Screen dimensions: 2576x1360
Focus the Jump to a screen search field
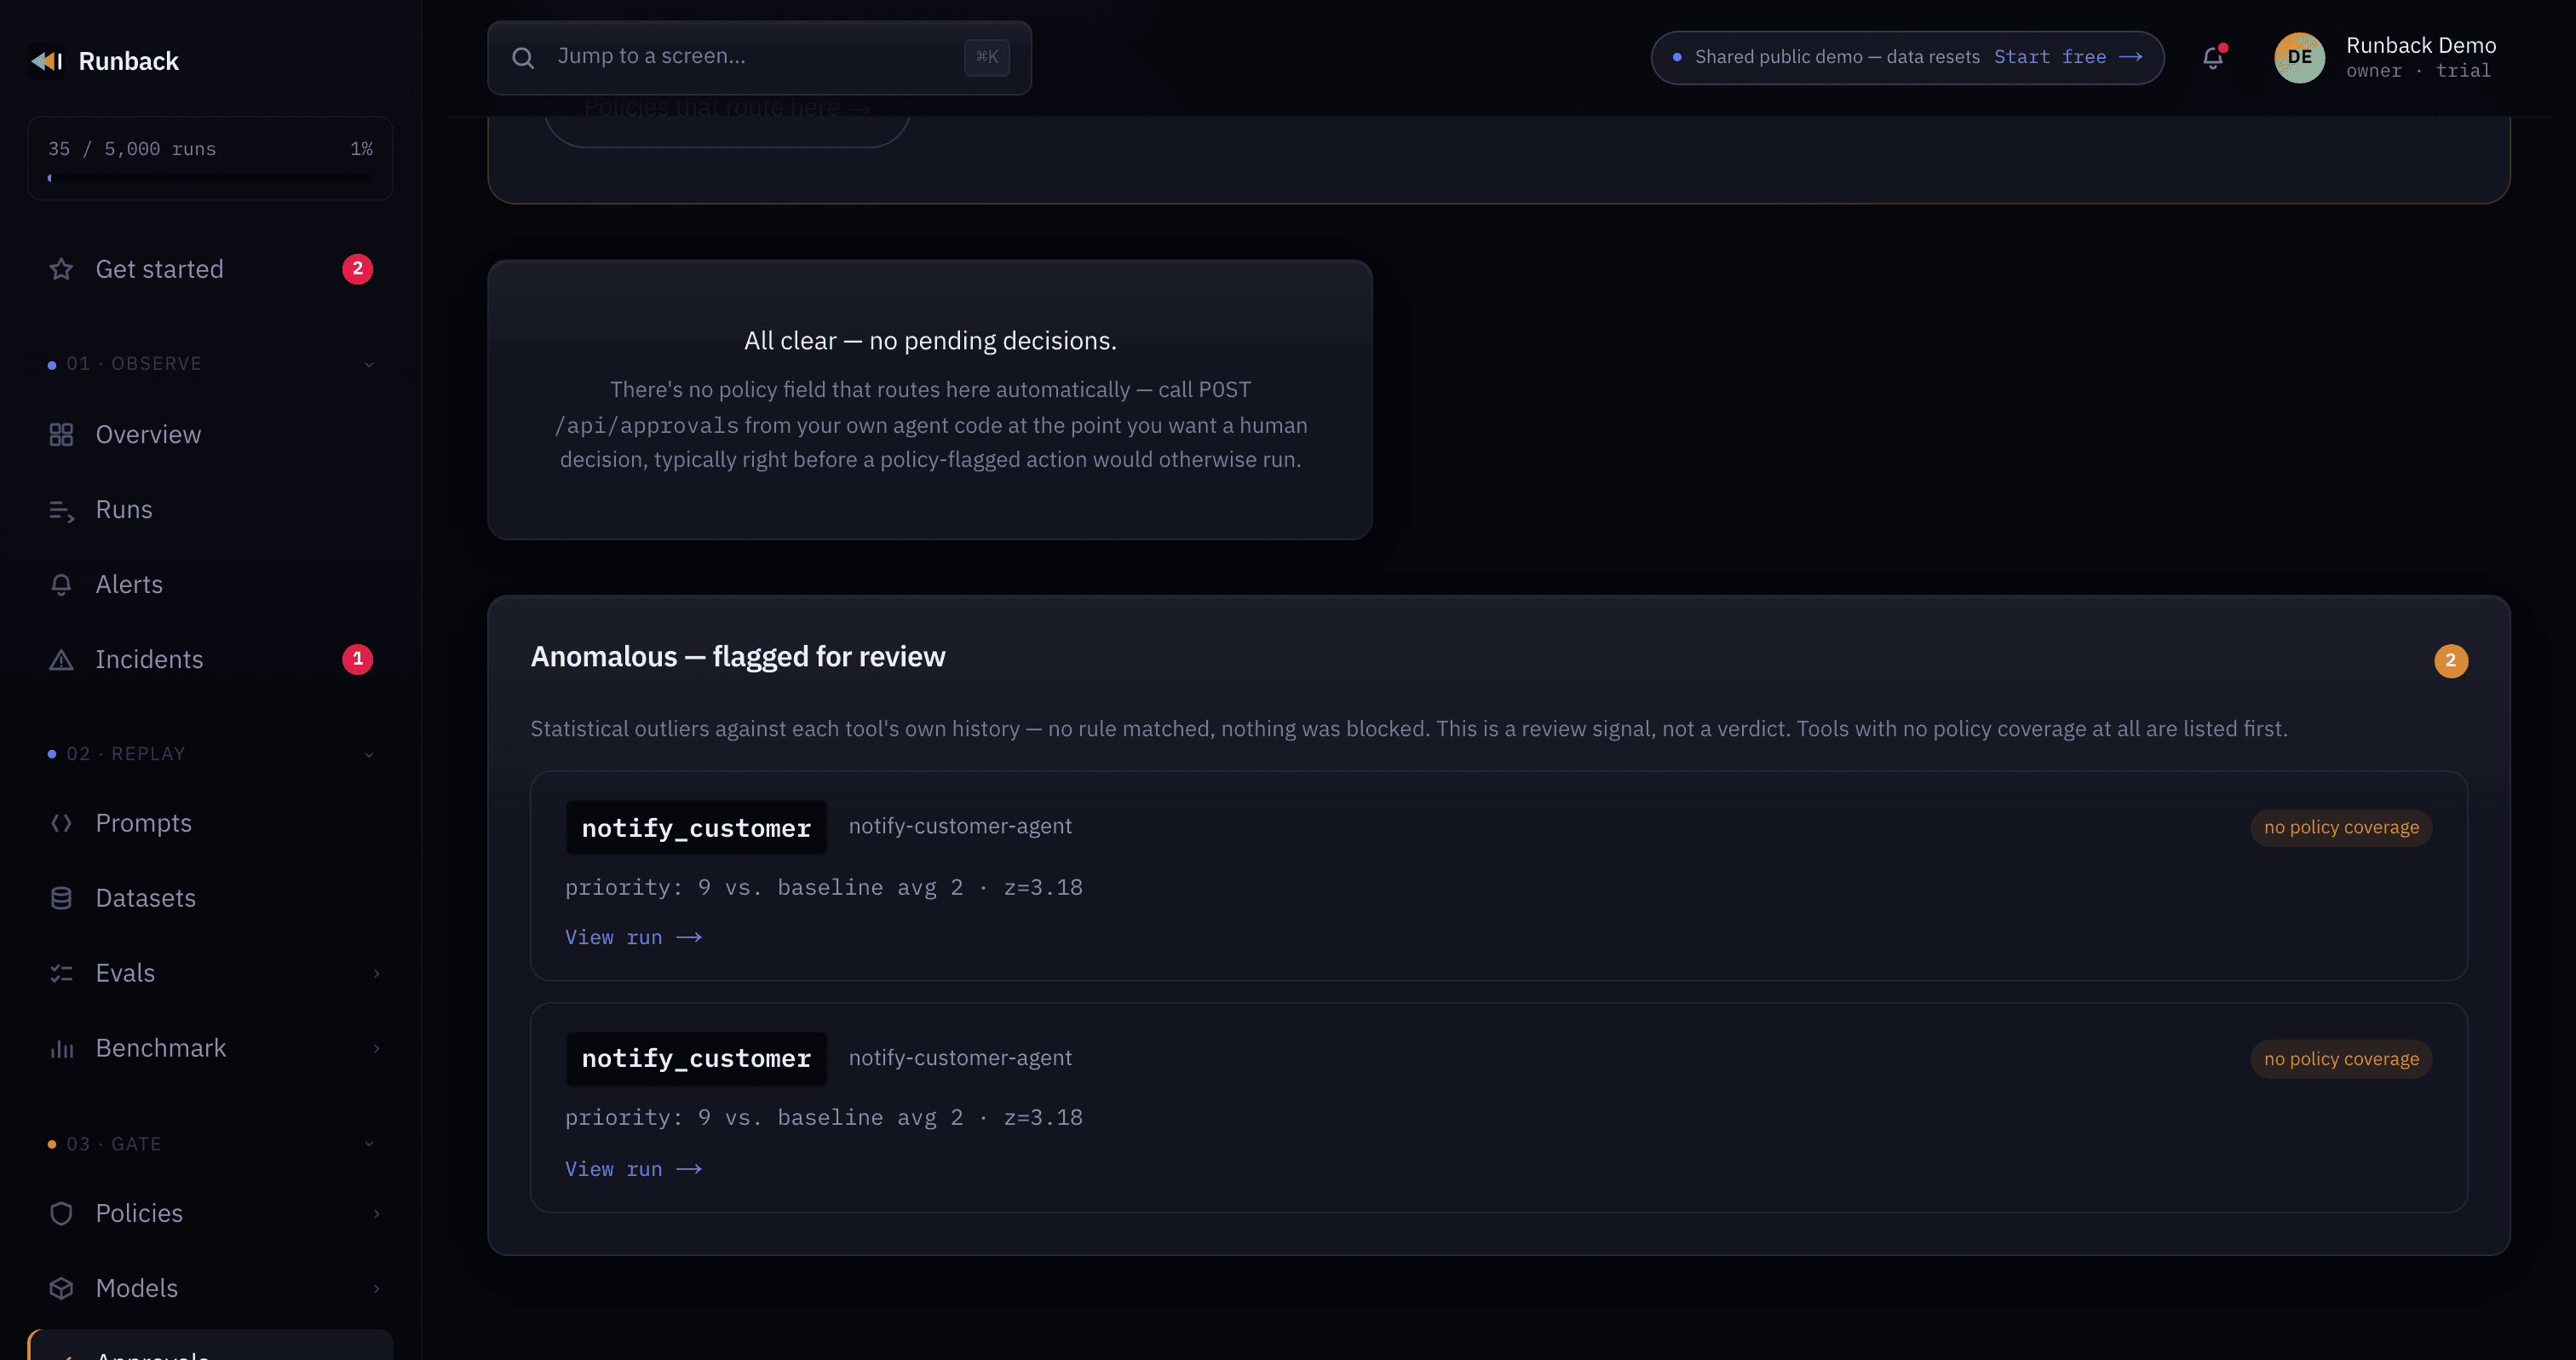pyautogui.click(x=759, y=58)
